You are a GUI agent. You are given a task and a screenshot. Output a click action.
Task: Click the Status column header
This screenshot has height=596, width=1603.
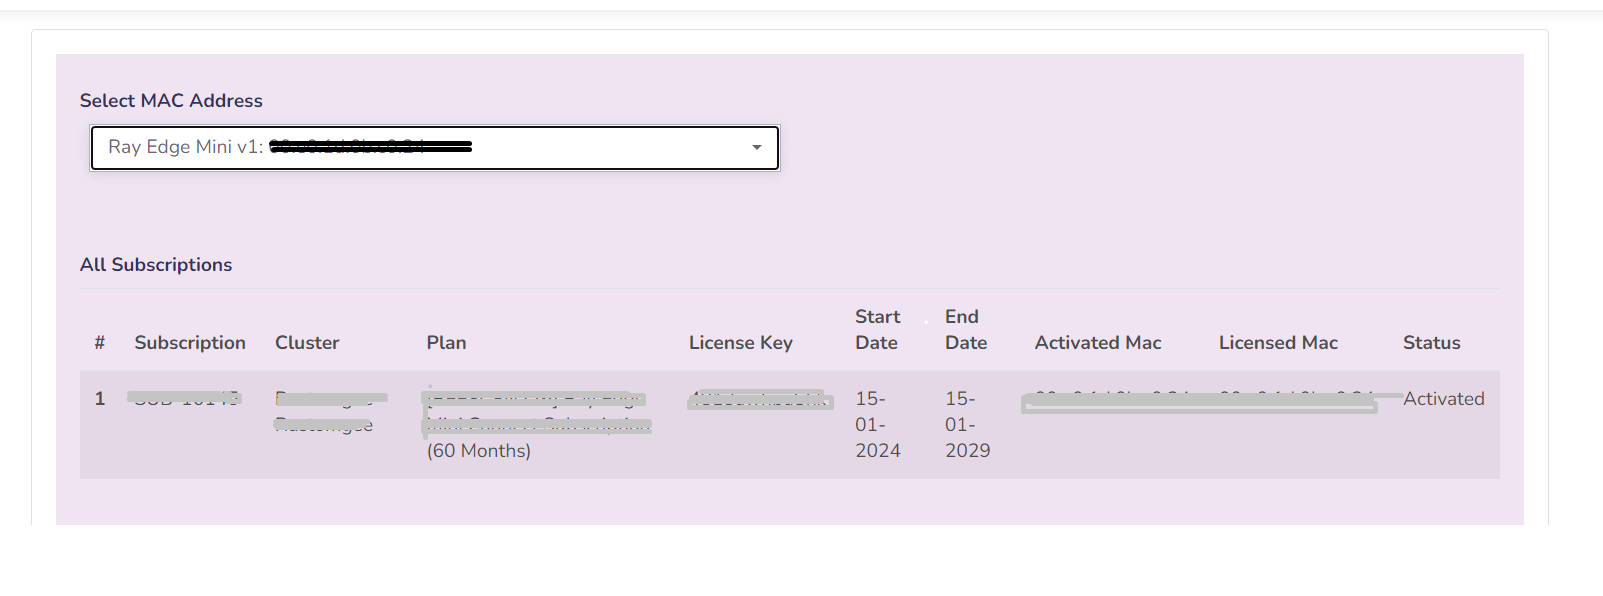(1431, 343)
